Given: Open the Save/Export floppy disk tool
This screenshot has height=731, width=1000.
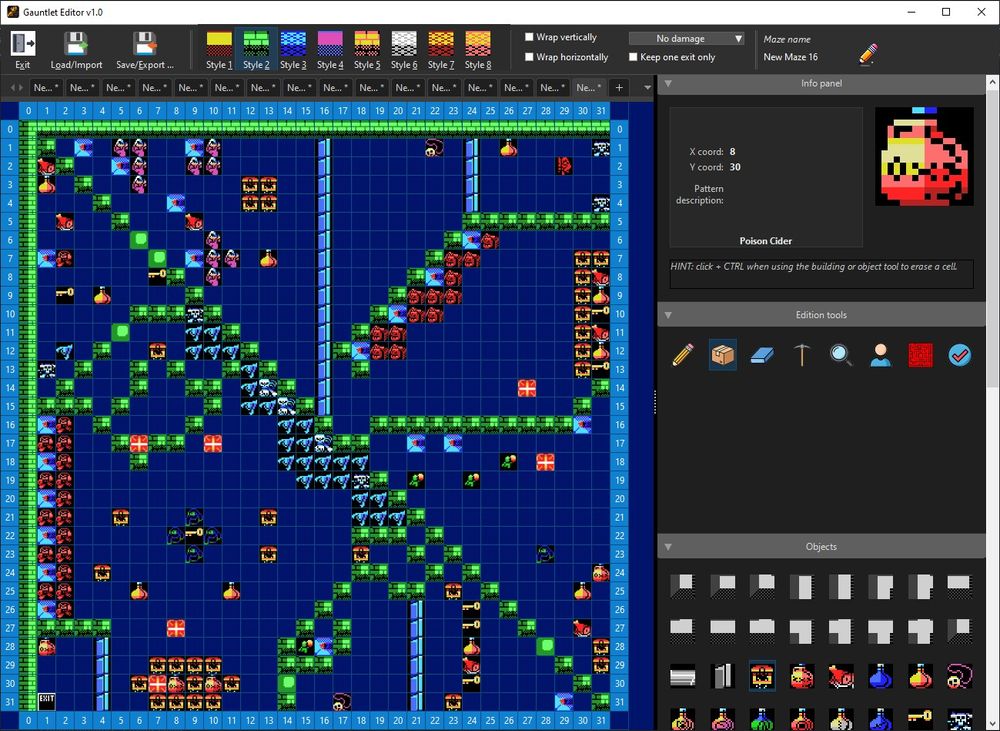Looking at the screenshot, I should (x=145, y=44).
